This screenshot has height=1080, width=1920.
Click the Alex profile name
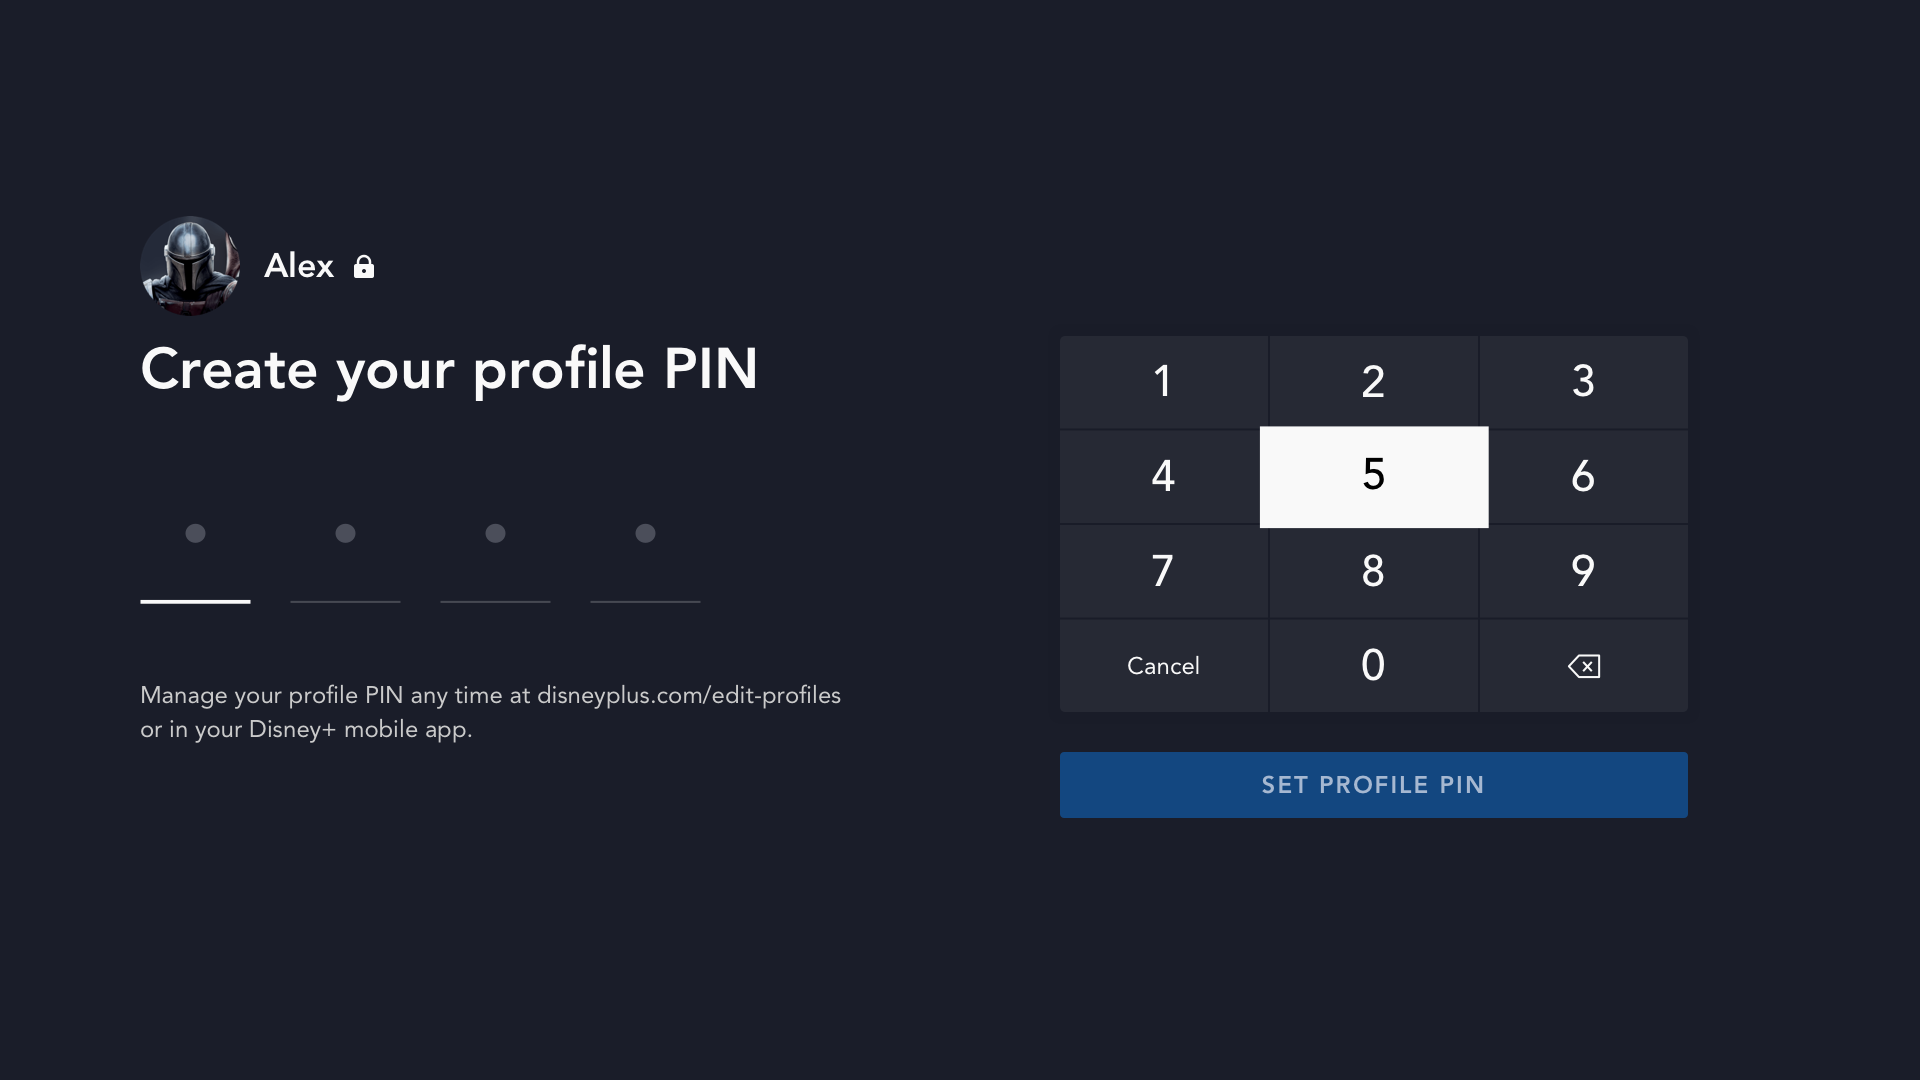pyautogui.click(x=298, y=266)
